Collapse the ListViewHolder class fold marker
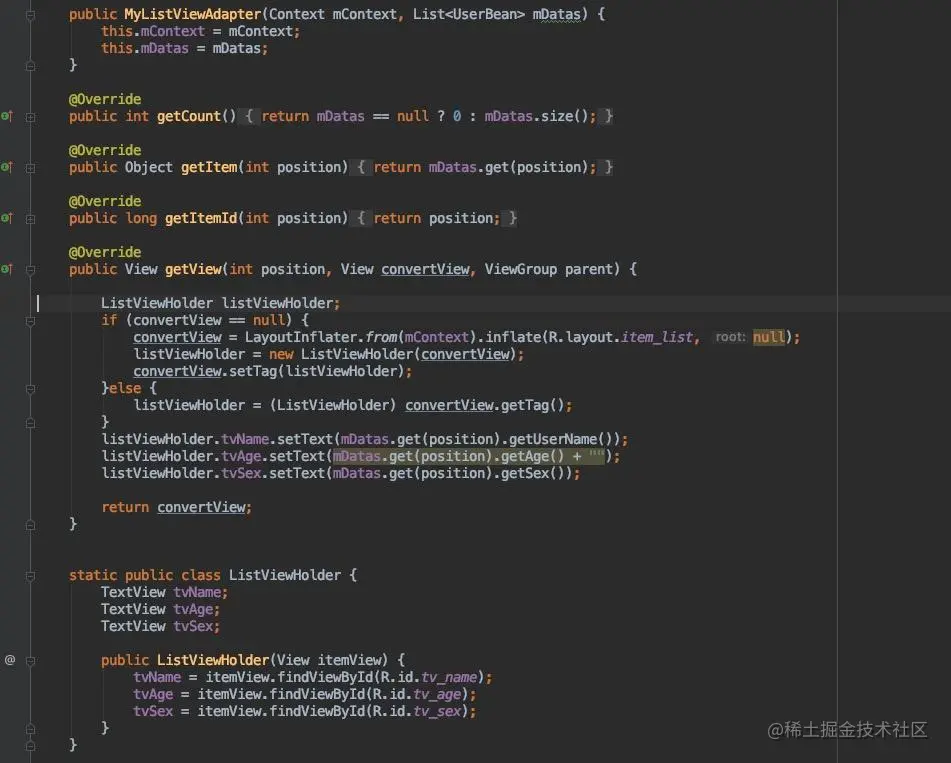 [x=30, y=576]
